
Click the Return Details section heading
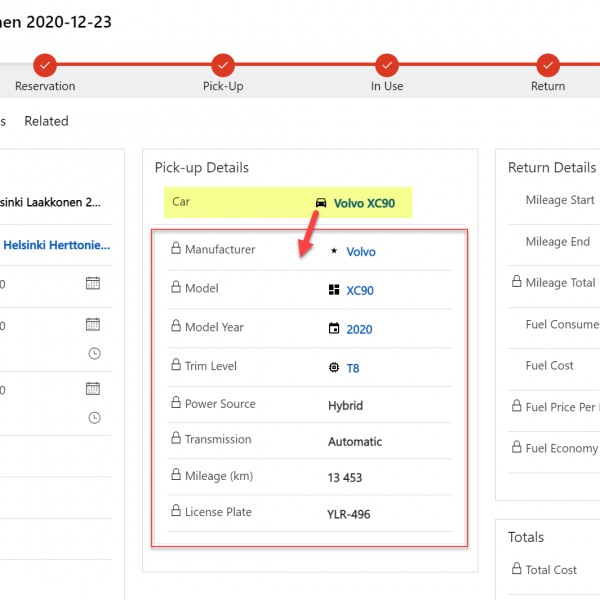(552, 168)
